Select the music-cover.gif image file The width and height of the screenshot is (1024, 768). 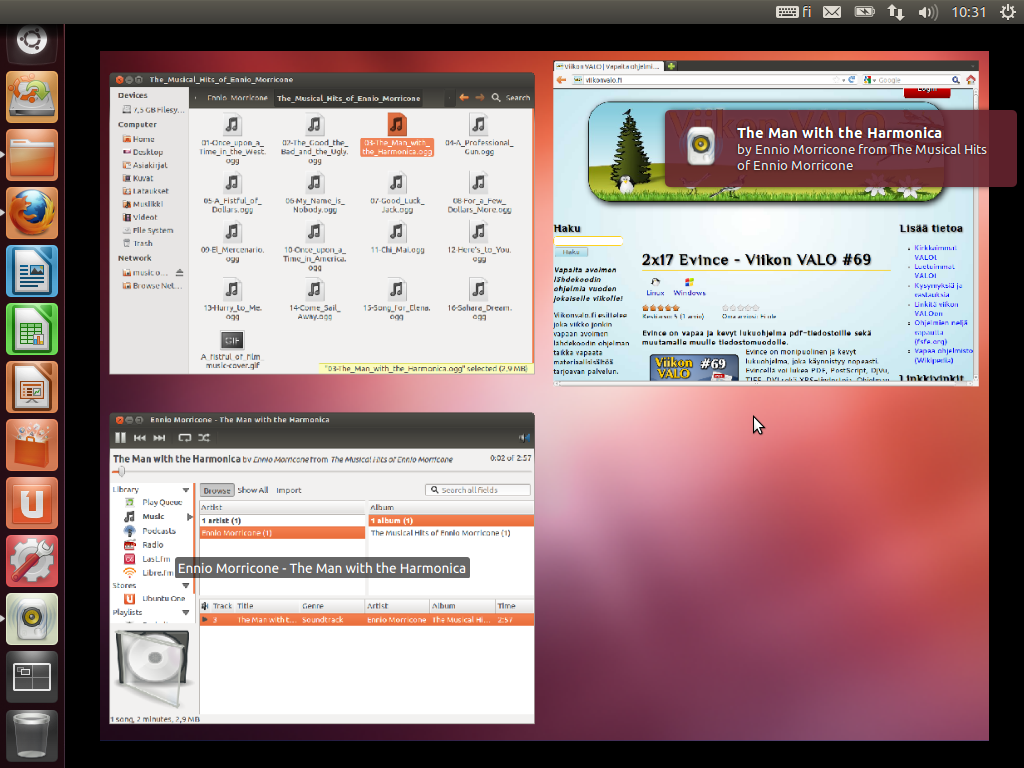[232, 350]
